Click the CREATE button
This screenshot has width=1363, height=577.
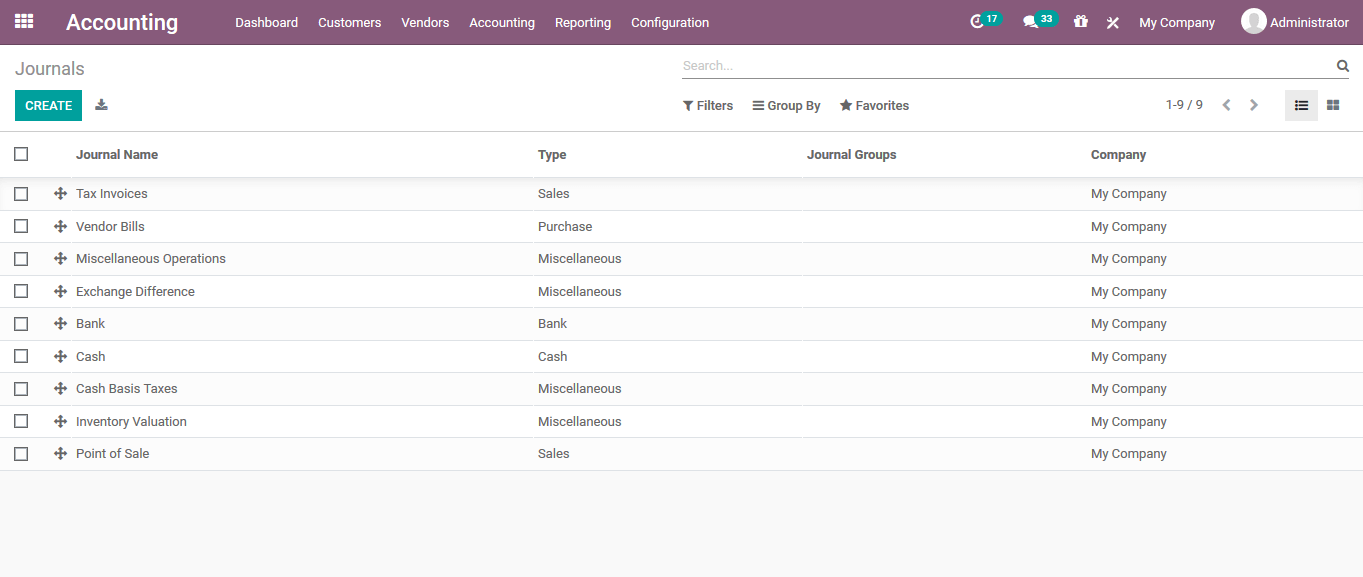click(x=48, y=104)
